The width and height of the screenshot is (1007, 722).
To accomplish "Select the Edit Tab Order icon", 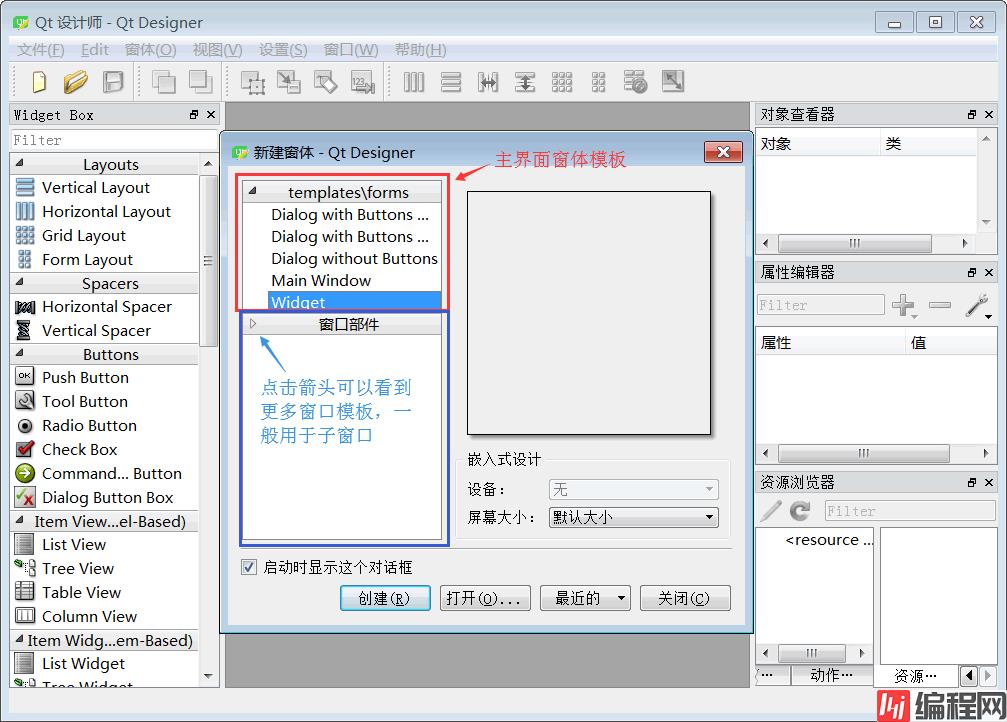I will coord(362,82).
